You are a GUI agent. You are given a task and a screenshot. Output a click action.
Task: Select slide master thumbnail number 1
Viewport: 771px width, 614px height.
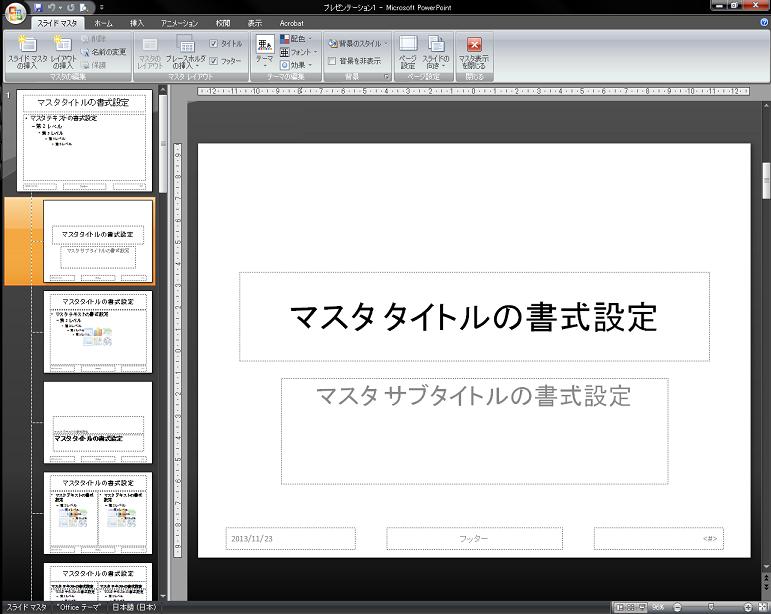pyautogui.click(x=85, y=140)
